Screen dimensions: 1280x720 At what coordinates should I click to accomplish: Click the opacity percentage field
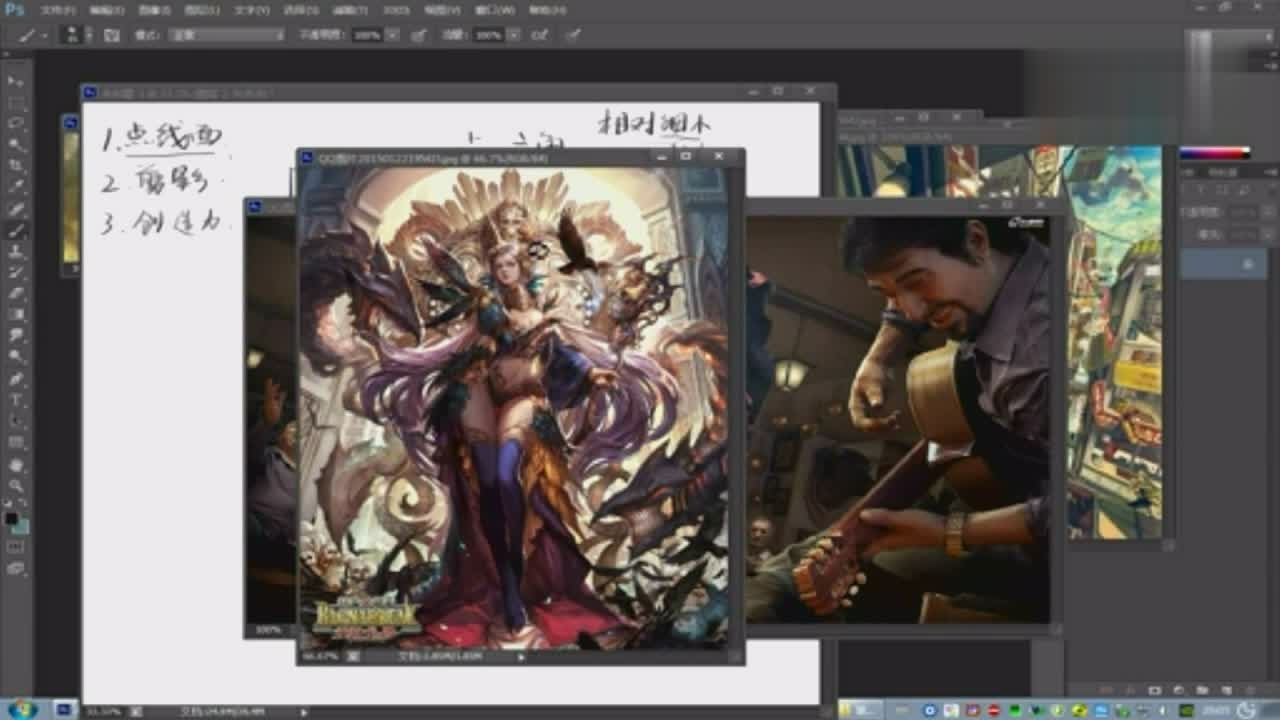pyautogui.click(x=368, y=34)
